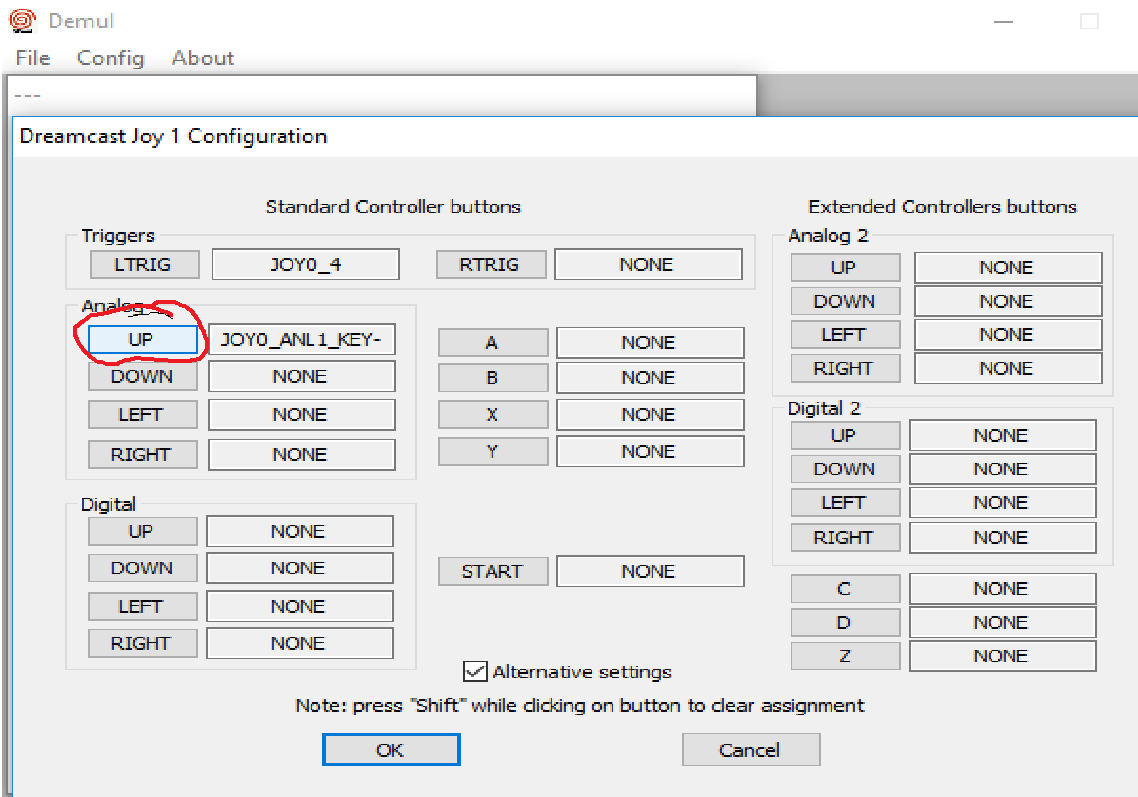The image size is (1138, 797).
Task: Open the Config menu
Action: [110, 58]
